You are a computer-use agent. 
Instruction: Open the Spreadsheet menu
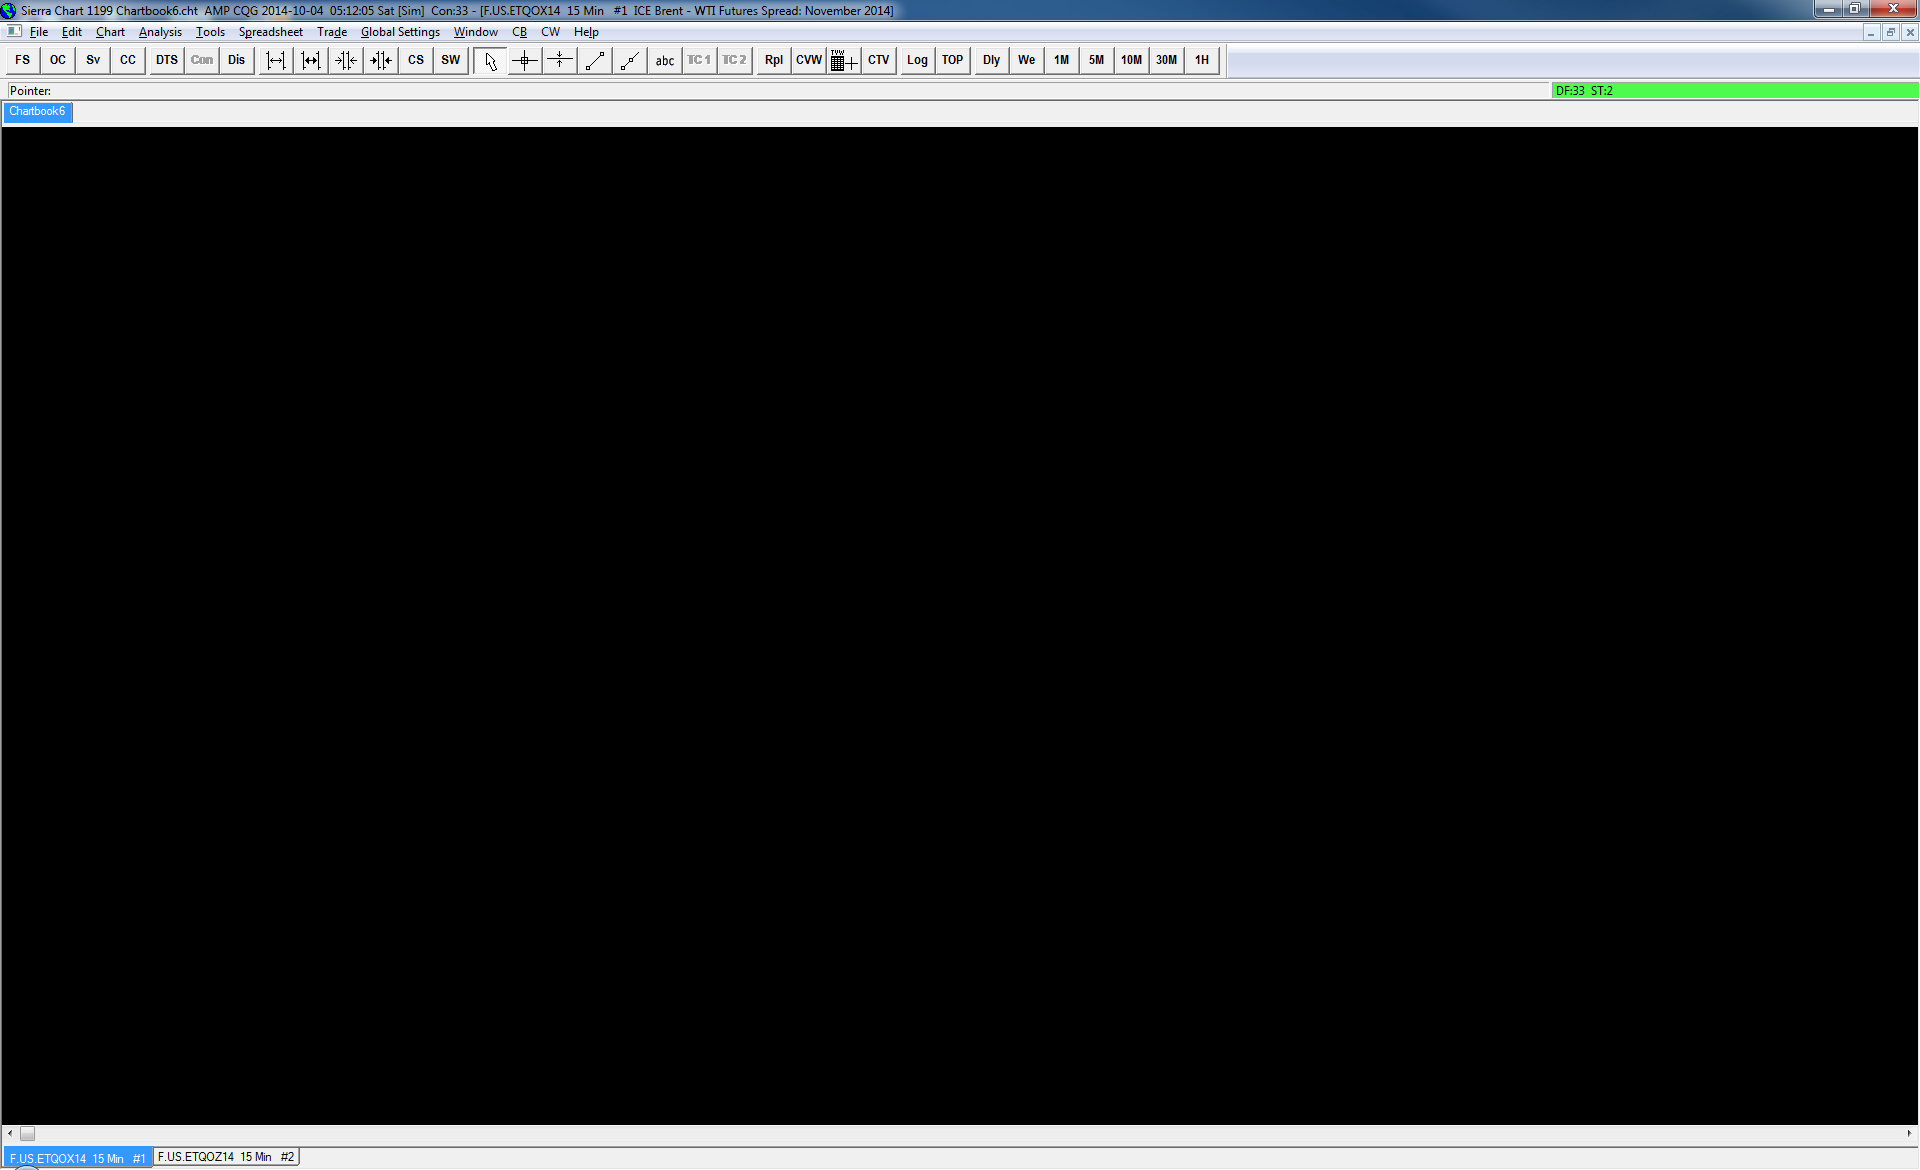coord(270,32)
